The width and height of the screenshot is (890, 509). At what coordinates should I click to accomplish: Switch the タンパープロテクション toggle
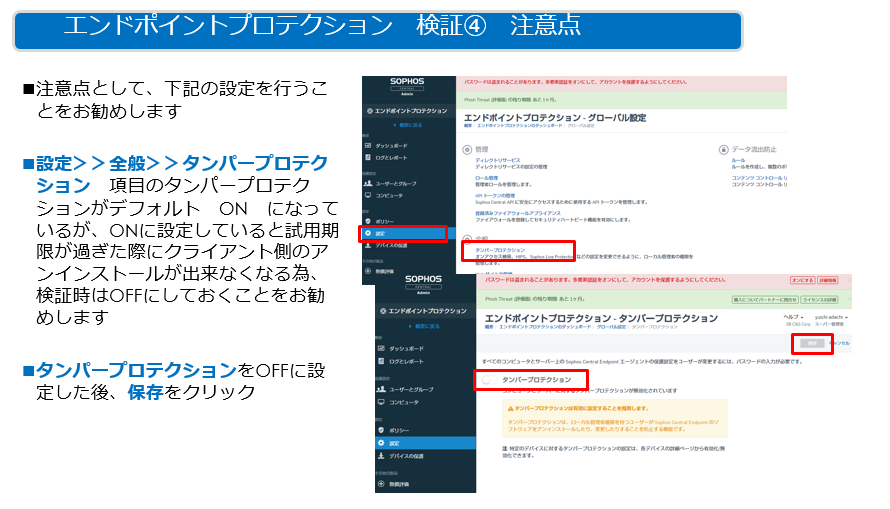point(489,380)
